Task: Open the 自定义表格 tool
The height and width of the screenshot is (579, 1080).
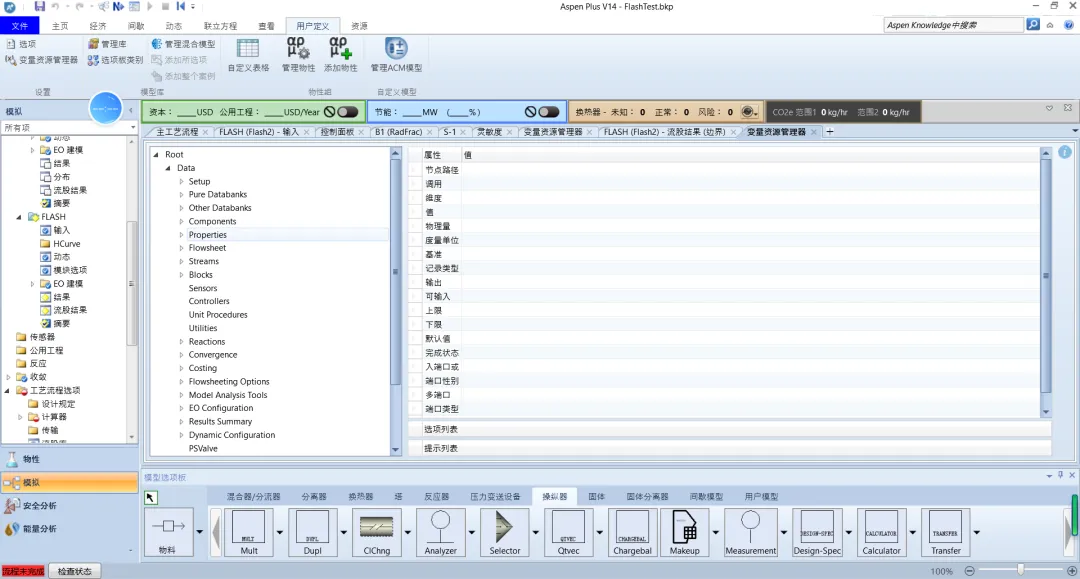Action: (x=248, y=55)
